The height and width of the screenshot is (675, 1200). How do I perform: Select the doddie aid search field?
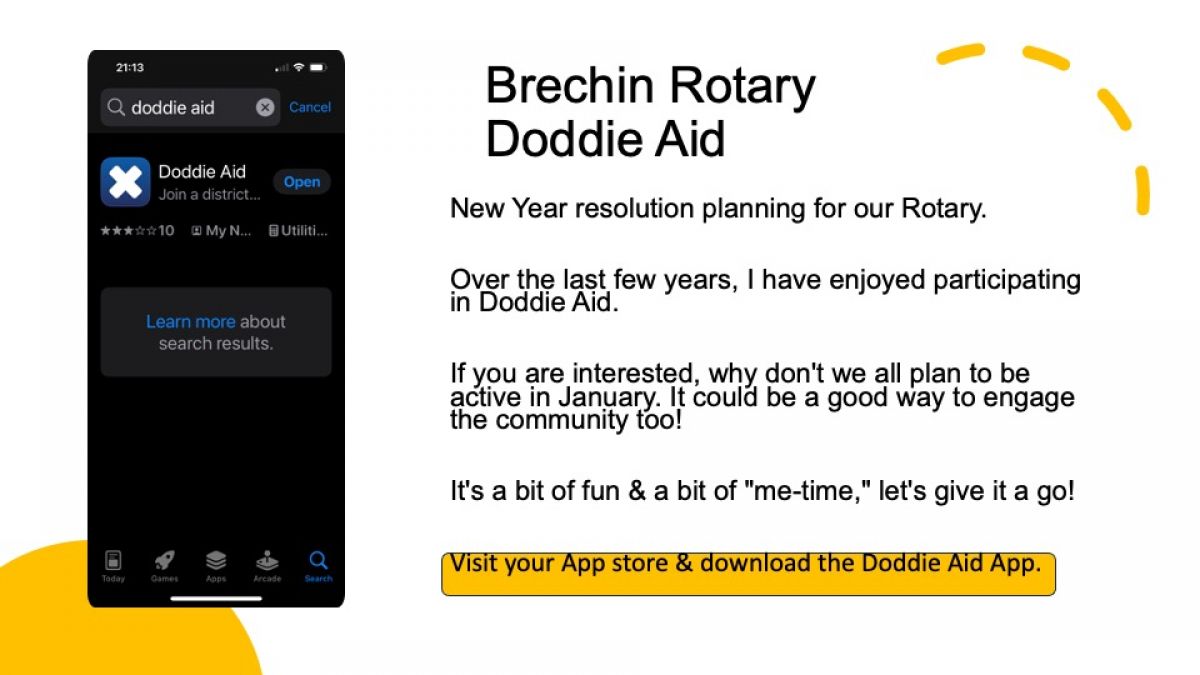tap(191, 107)
